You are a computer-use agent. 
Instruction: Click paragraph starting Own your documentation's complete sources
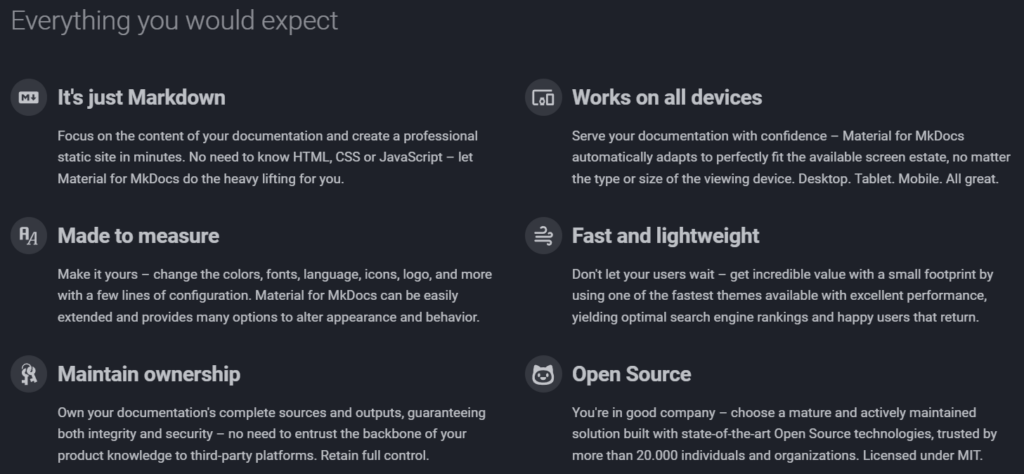tap(272, 434)
